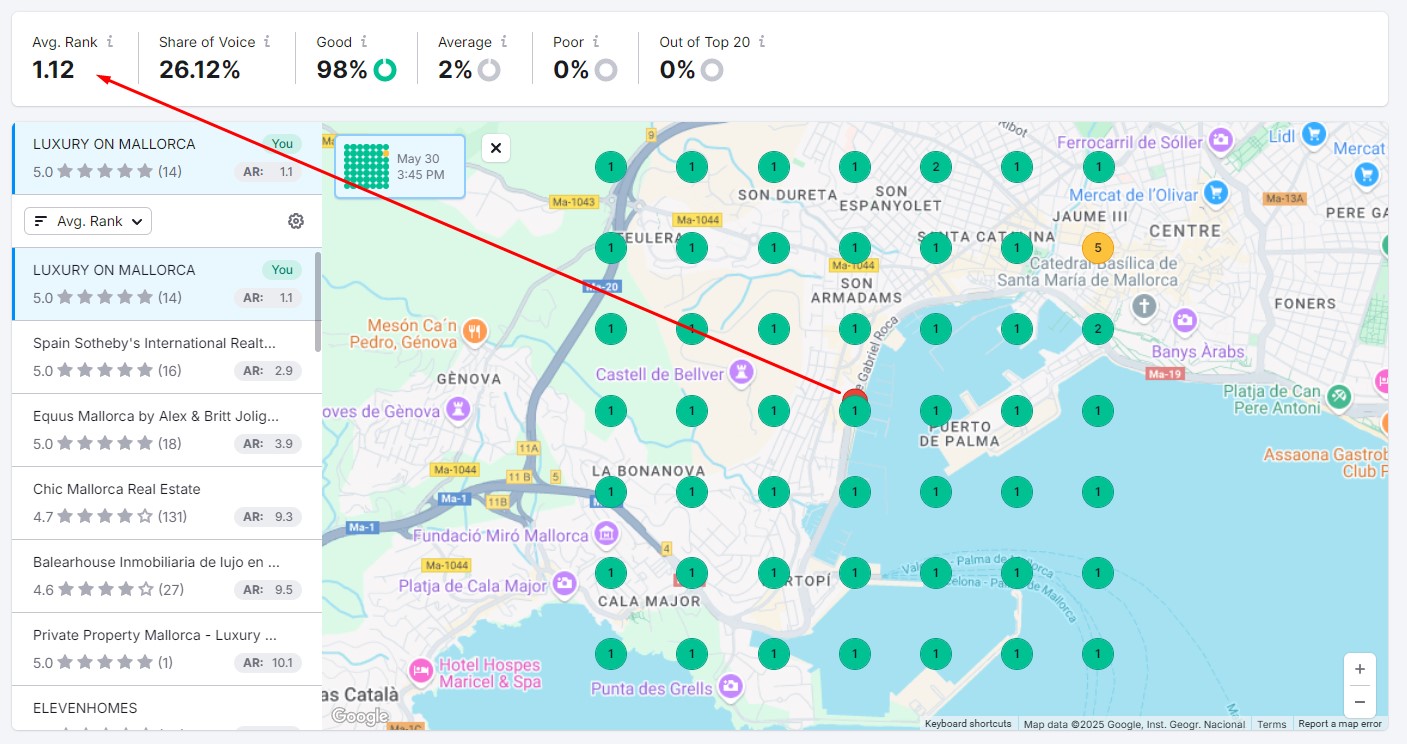Viewport: 1407px width, 744px height.
Task: Click the Poor 0% donut indicator
Action: pyautogui.click(x=606, y=70)
